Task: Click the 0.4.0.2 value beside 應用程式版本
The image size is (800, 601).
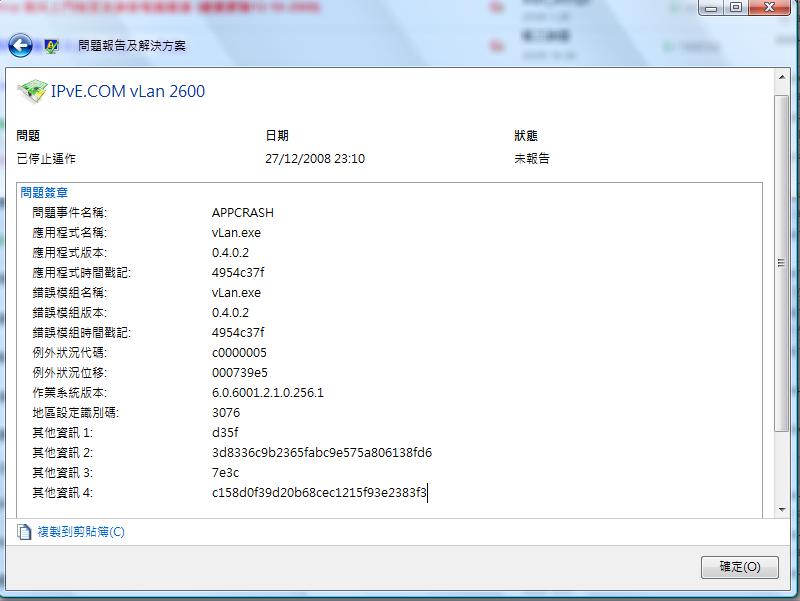Action: pos(230,253)
